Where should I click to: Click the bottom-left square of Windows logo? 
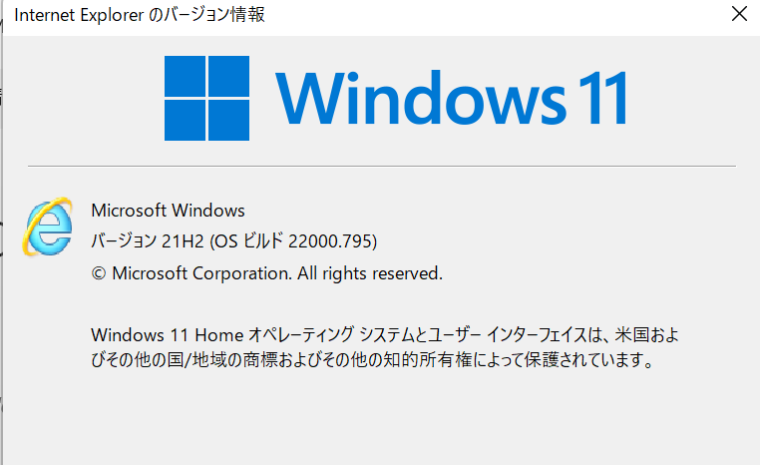pos(185,120)
